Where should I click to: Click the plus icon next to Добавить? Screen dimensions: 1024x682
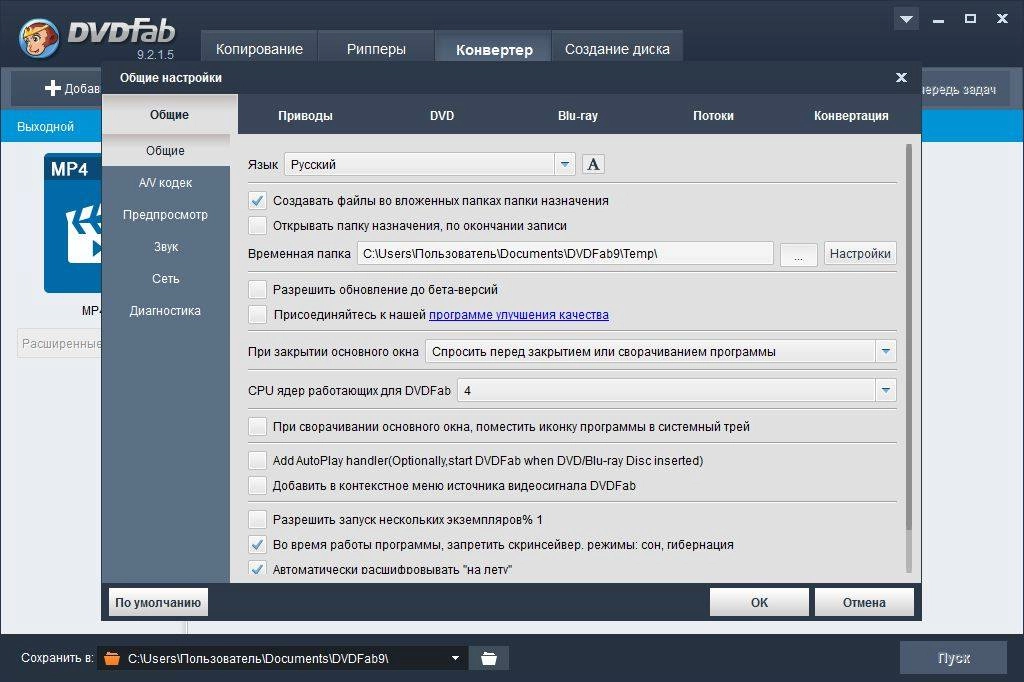coord(53,88)
